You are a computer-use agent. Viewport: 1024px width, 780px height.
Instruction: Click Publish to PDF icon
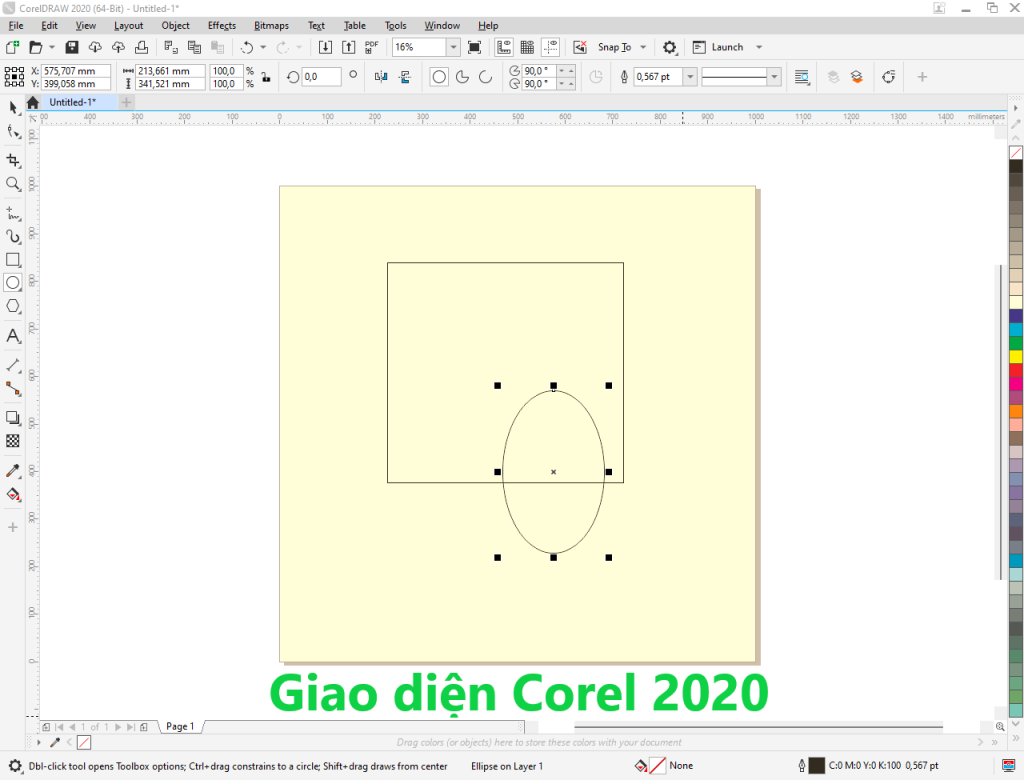pos(372,47)
